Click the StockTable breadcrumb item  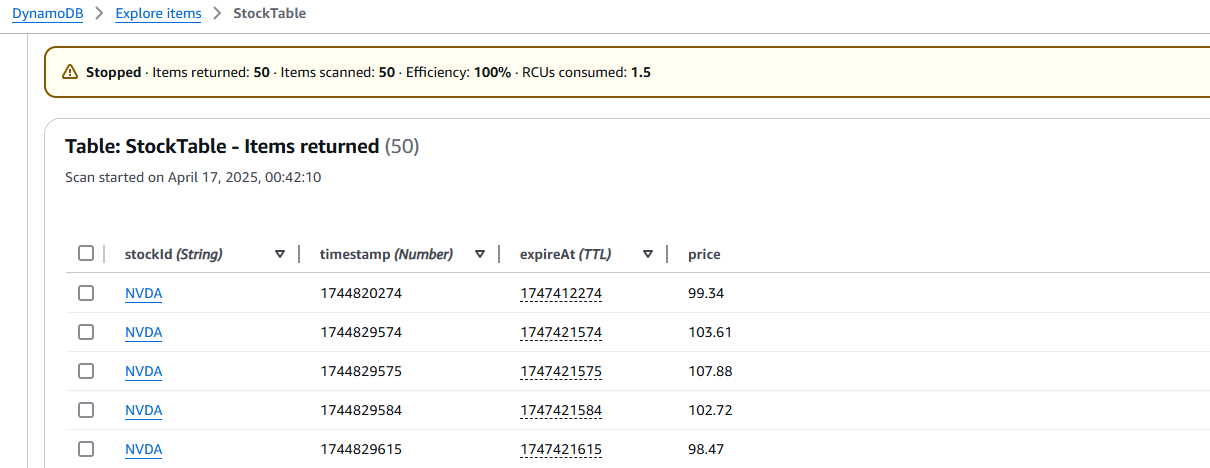(x=269, y=14)
